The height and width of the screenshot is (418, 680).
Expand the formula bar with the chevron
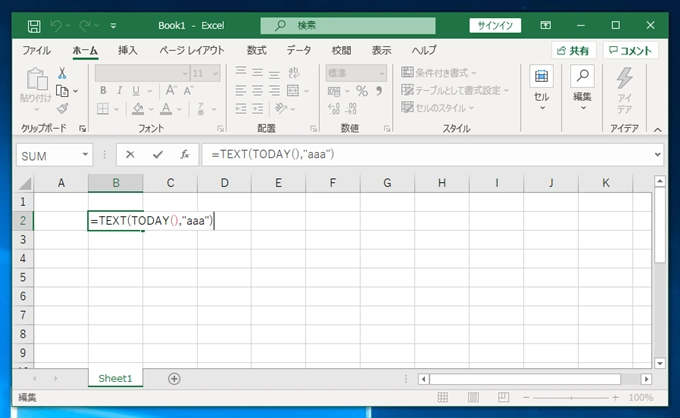[657, 154]
